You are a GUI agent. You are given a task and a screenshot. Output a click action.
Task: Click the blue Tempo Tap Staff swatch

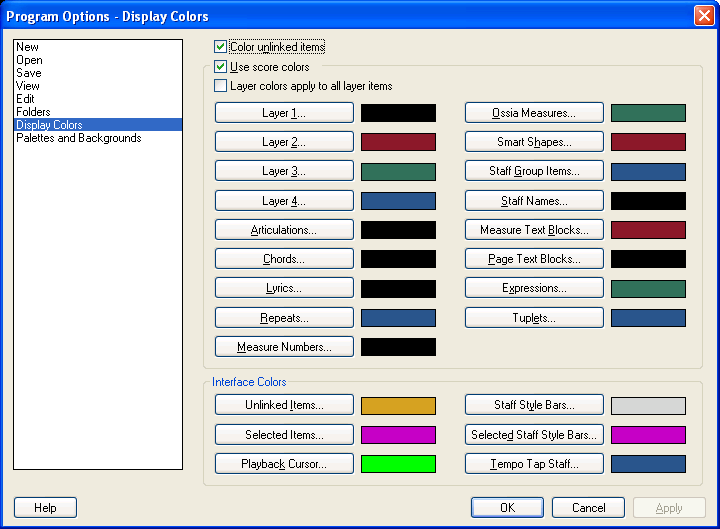click(x=648, y=464)
